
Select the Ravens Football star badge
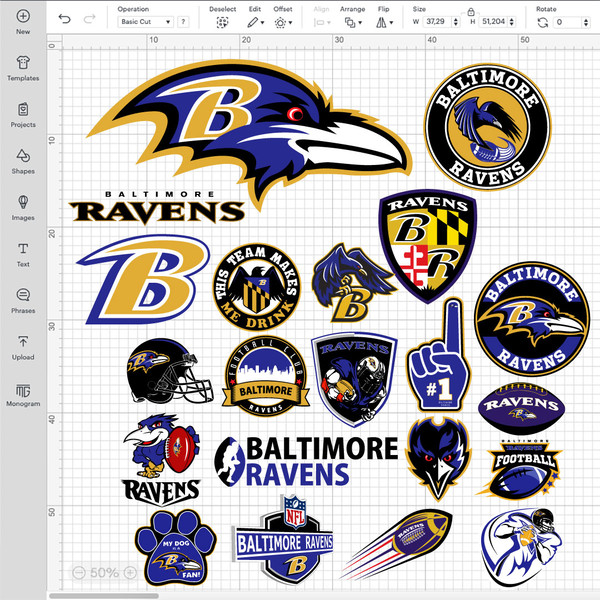[520, 470]
